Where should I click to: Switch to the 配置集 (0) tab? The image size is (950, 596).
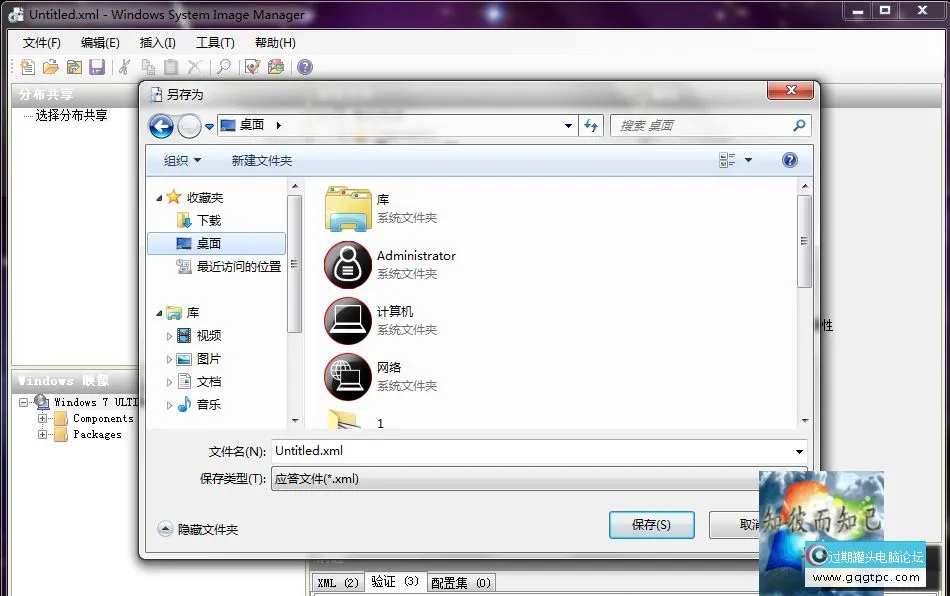(461, 581)
